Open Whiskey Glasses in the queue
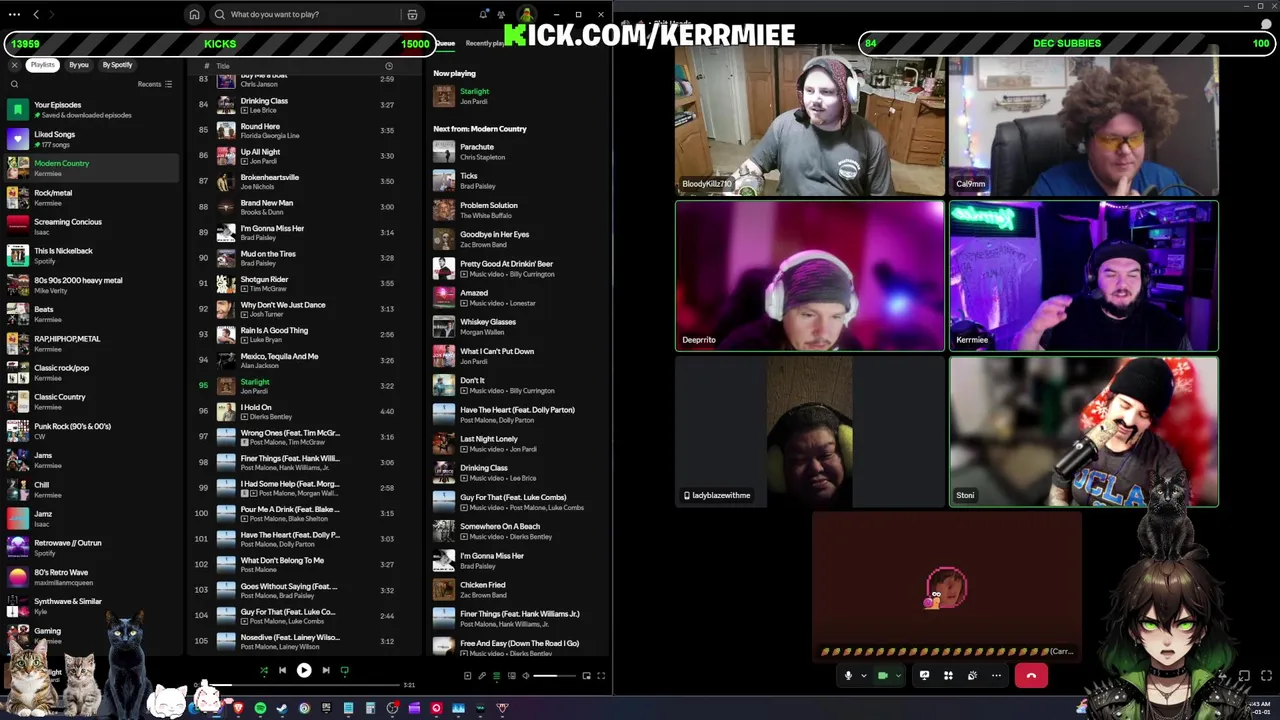Image resolution: width=1280 pixels, height=720 pixels. (x=515, y=326)
